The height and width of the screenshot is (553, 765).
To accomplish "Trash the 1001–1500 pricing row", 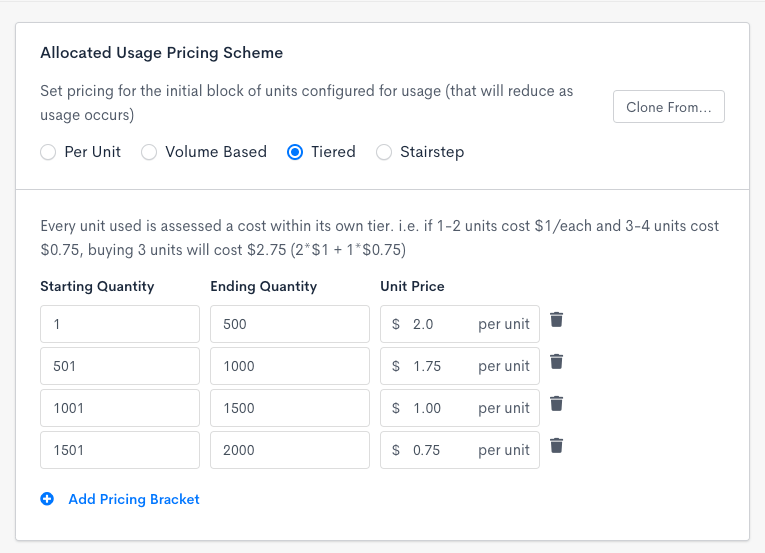I will tap(557, 404).
